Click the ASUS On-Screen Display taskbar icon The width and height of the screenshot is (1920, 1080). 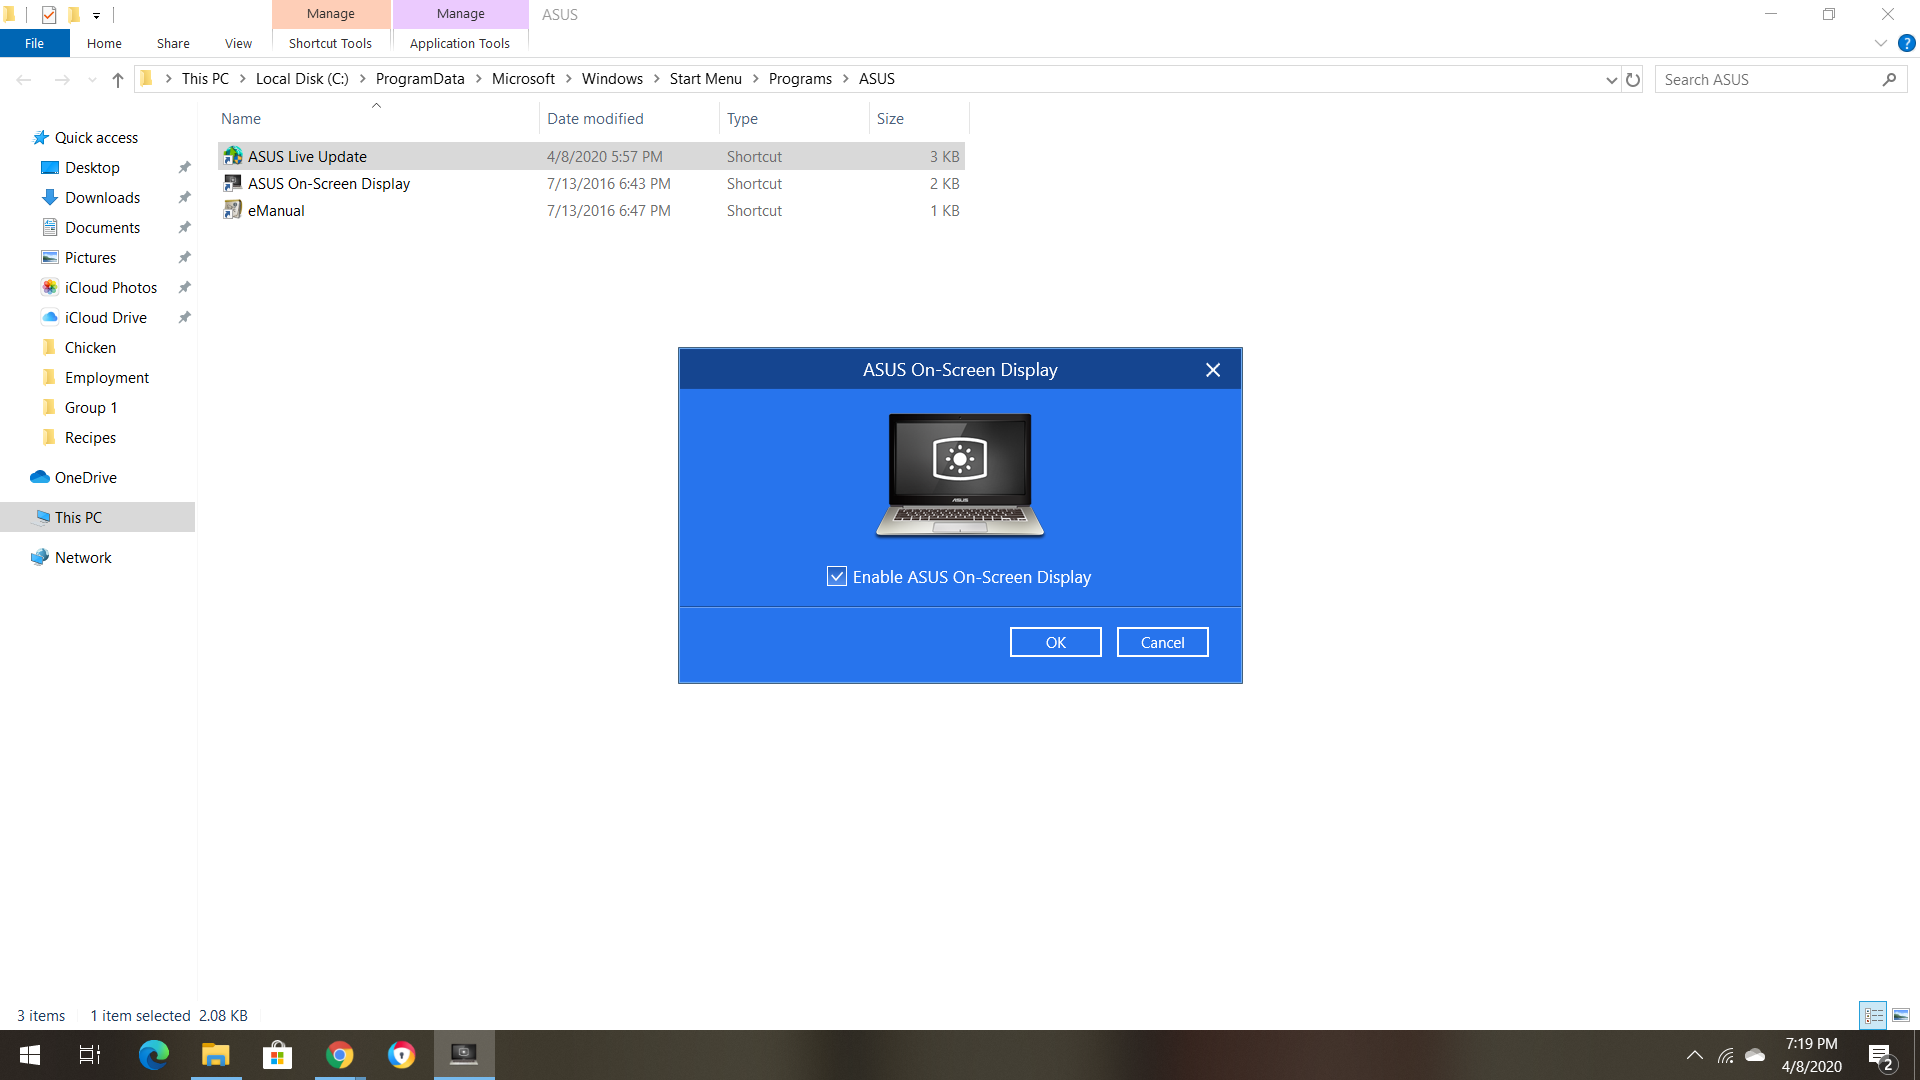point(464,1054)
